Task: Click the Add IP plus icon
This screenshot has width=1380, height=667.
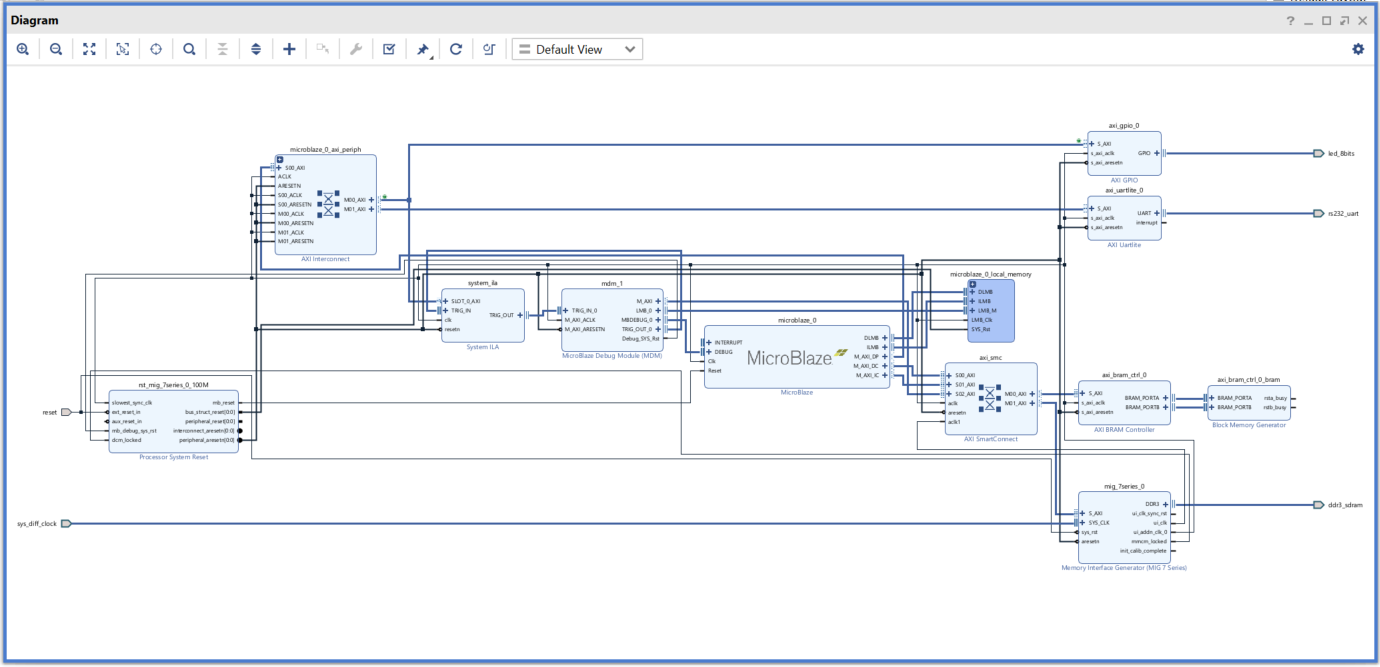Action: click(289, 49)
